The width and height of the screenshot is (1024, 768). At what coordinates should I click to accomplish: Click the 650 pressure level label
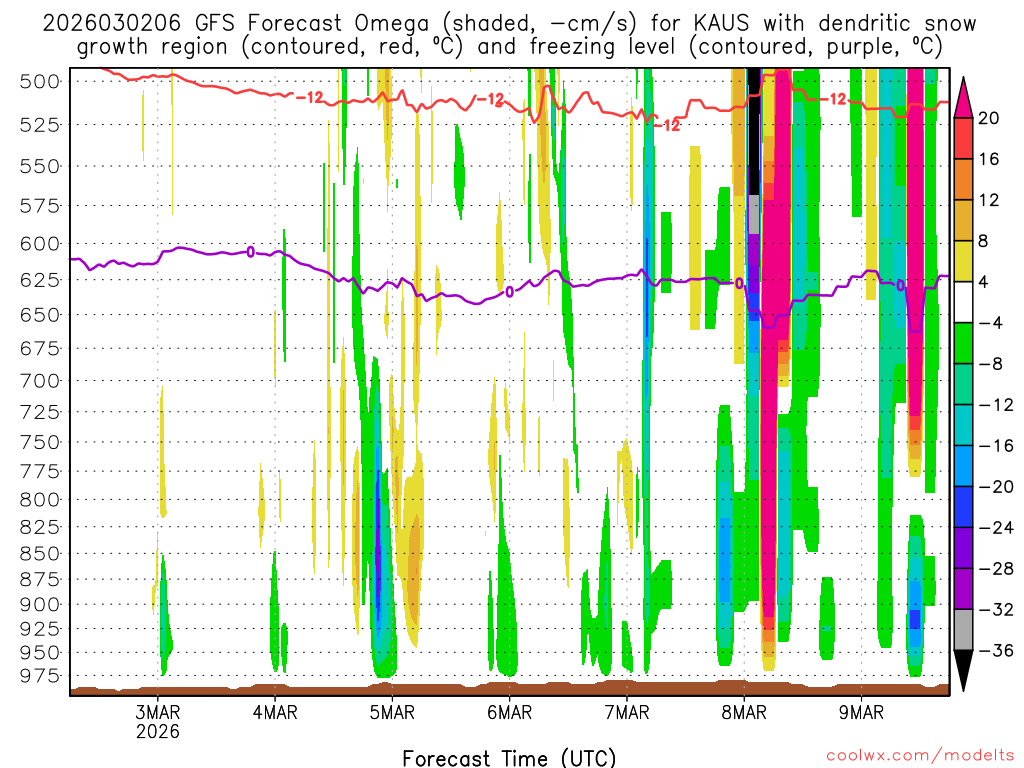(39, 315)
